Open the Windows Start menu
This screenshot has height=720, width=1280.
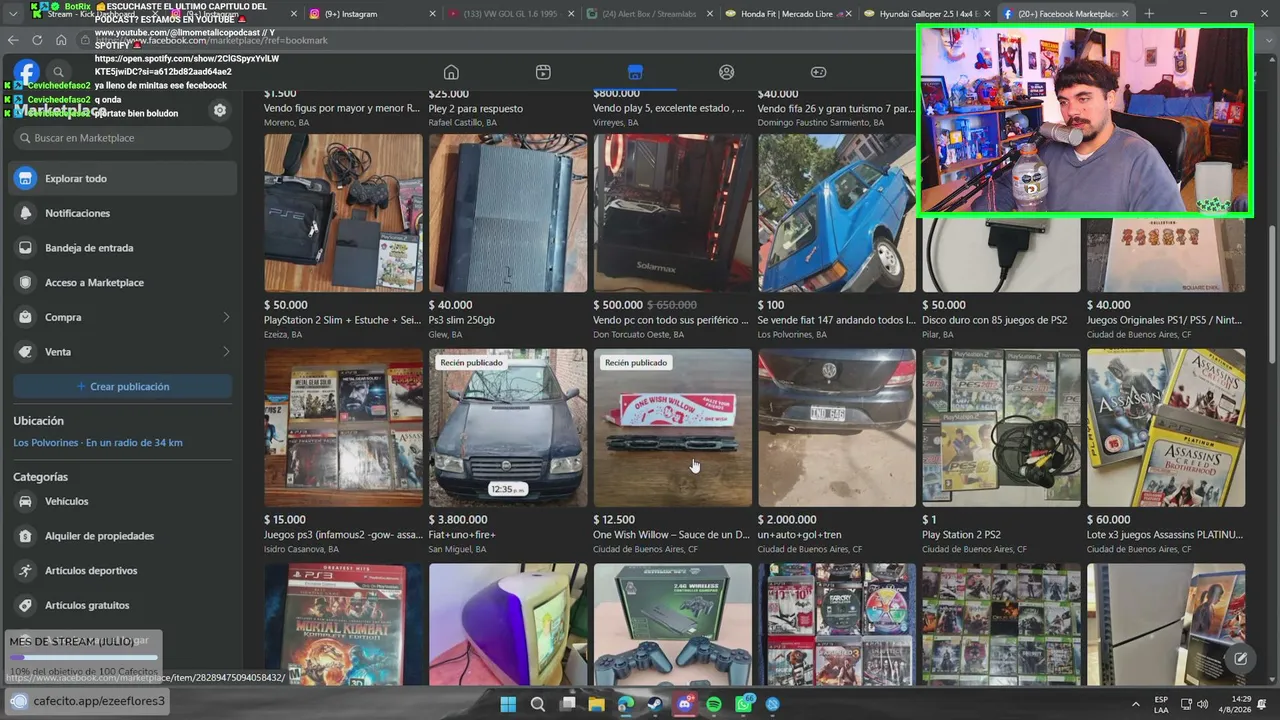coord(508,704)
